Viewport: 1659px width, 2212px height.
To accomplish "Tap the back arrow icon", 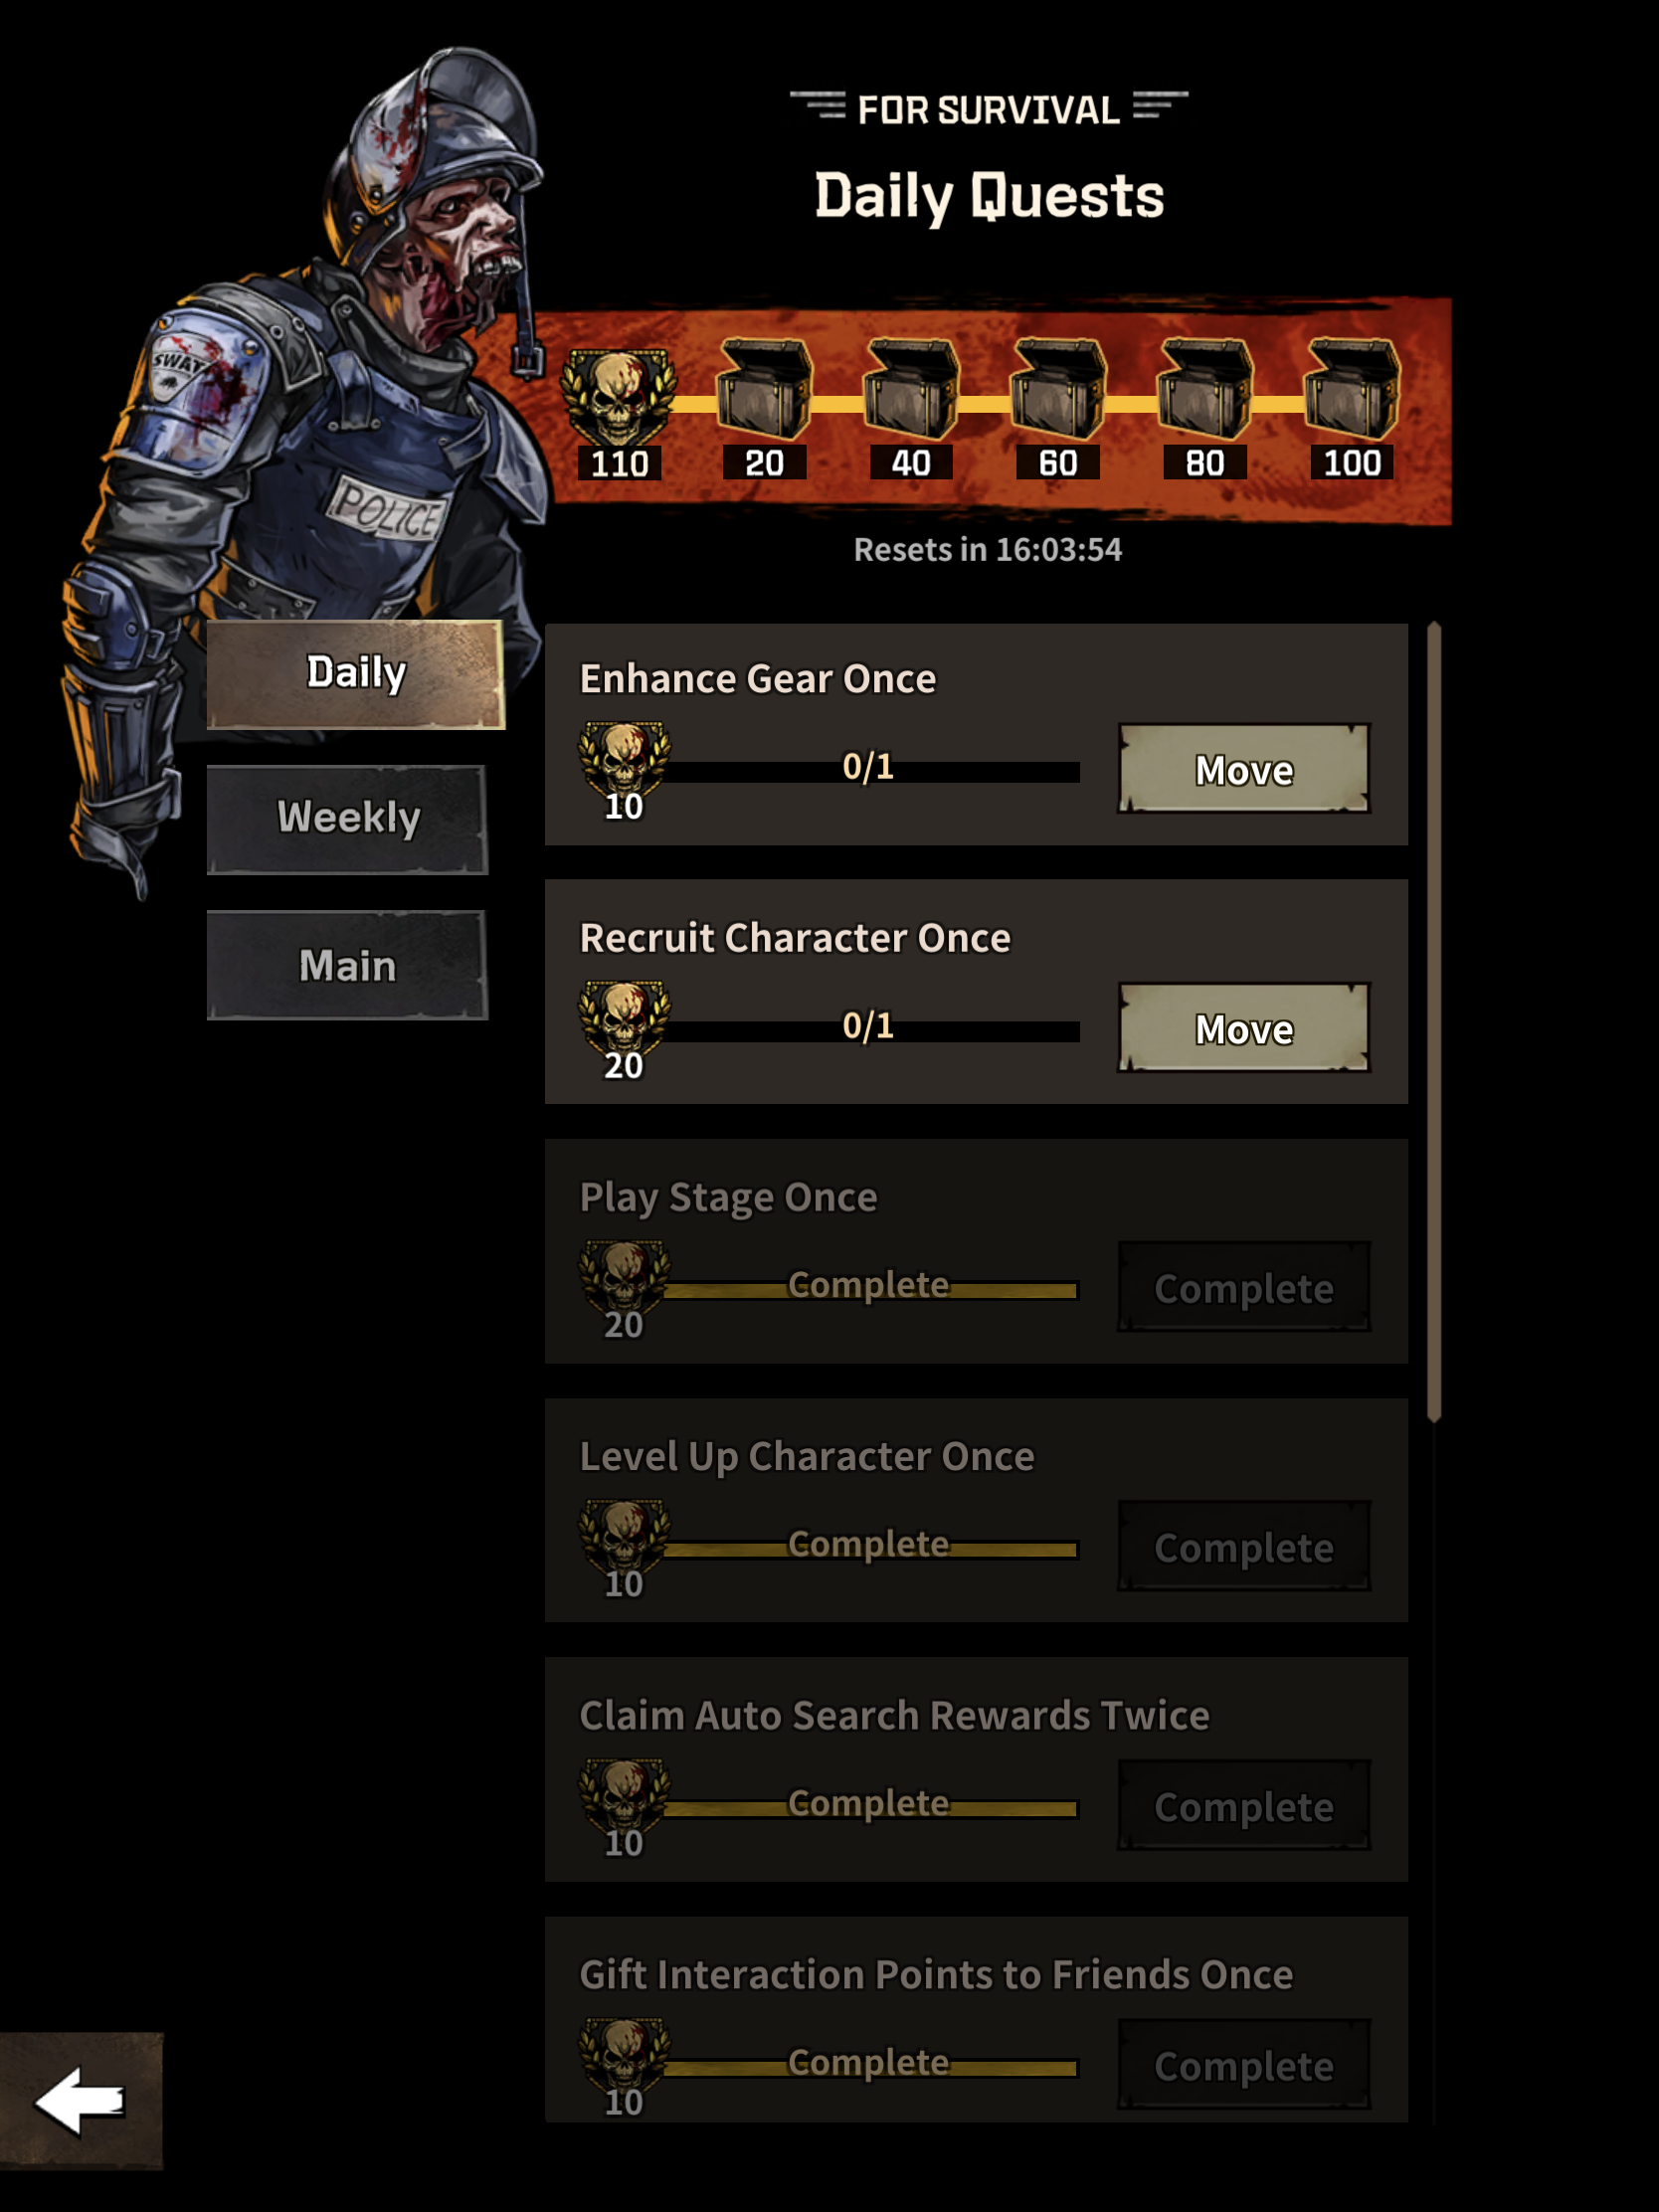I will (80, 2100).
